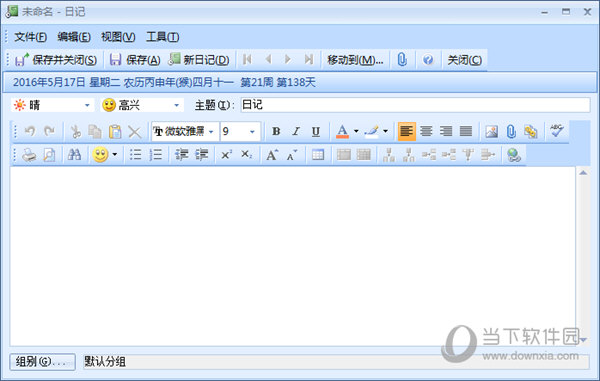Open the font name dropdown 微软雅黑
Screen dimensions: 600x381
(211, 132)
